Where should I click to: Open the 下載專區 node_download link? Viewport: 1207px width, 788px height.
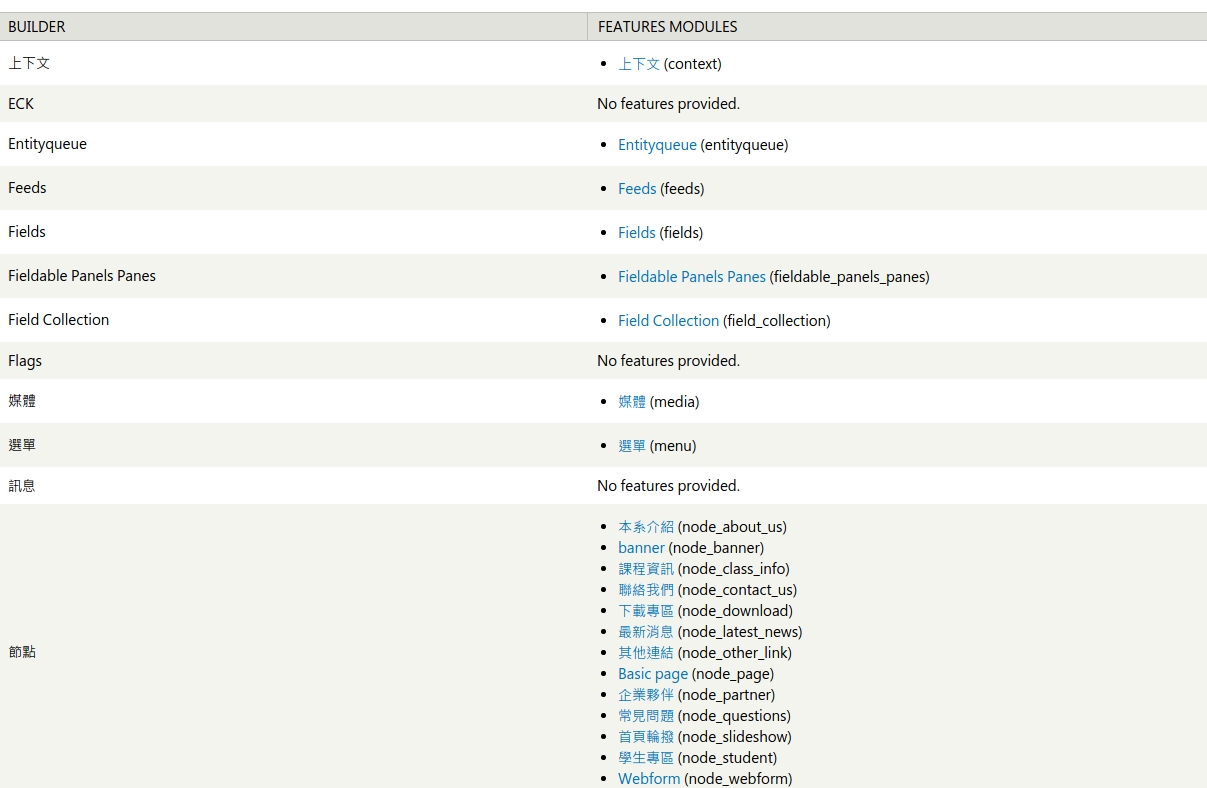tap(646, 611)
